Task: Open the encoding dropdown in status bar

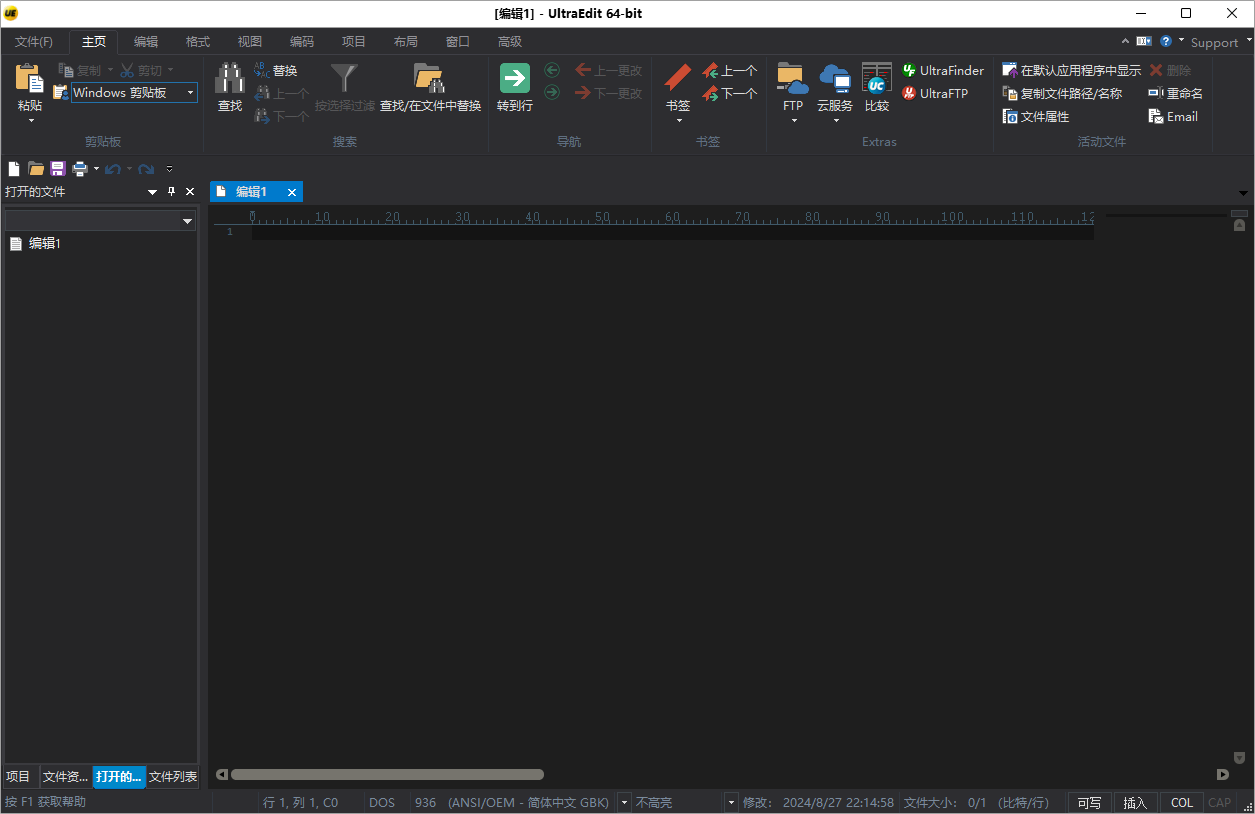Action: coord(624,802)
